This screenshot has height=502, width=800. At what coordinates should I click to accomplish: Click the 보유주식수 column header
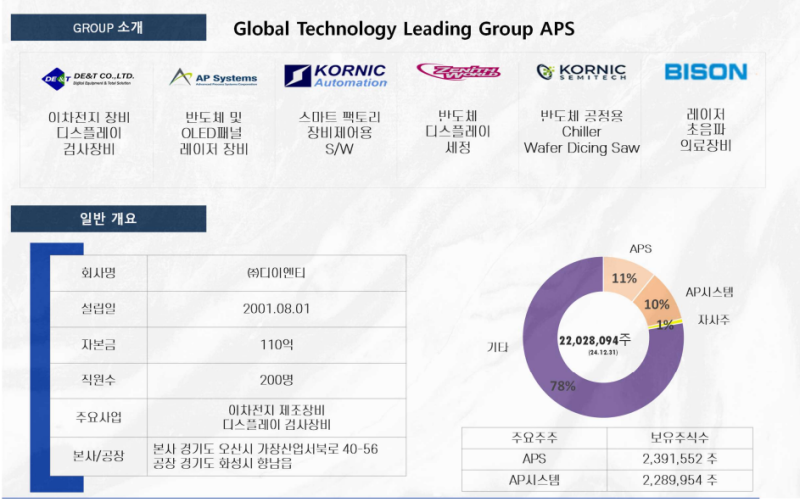tap(678, 439)
